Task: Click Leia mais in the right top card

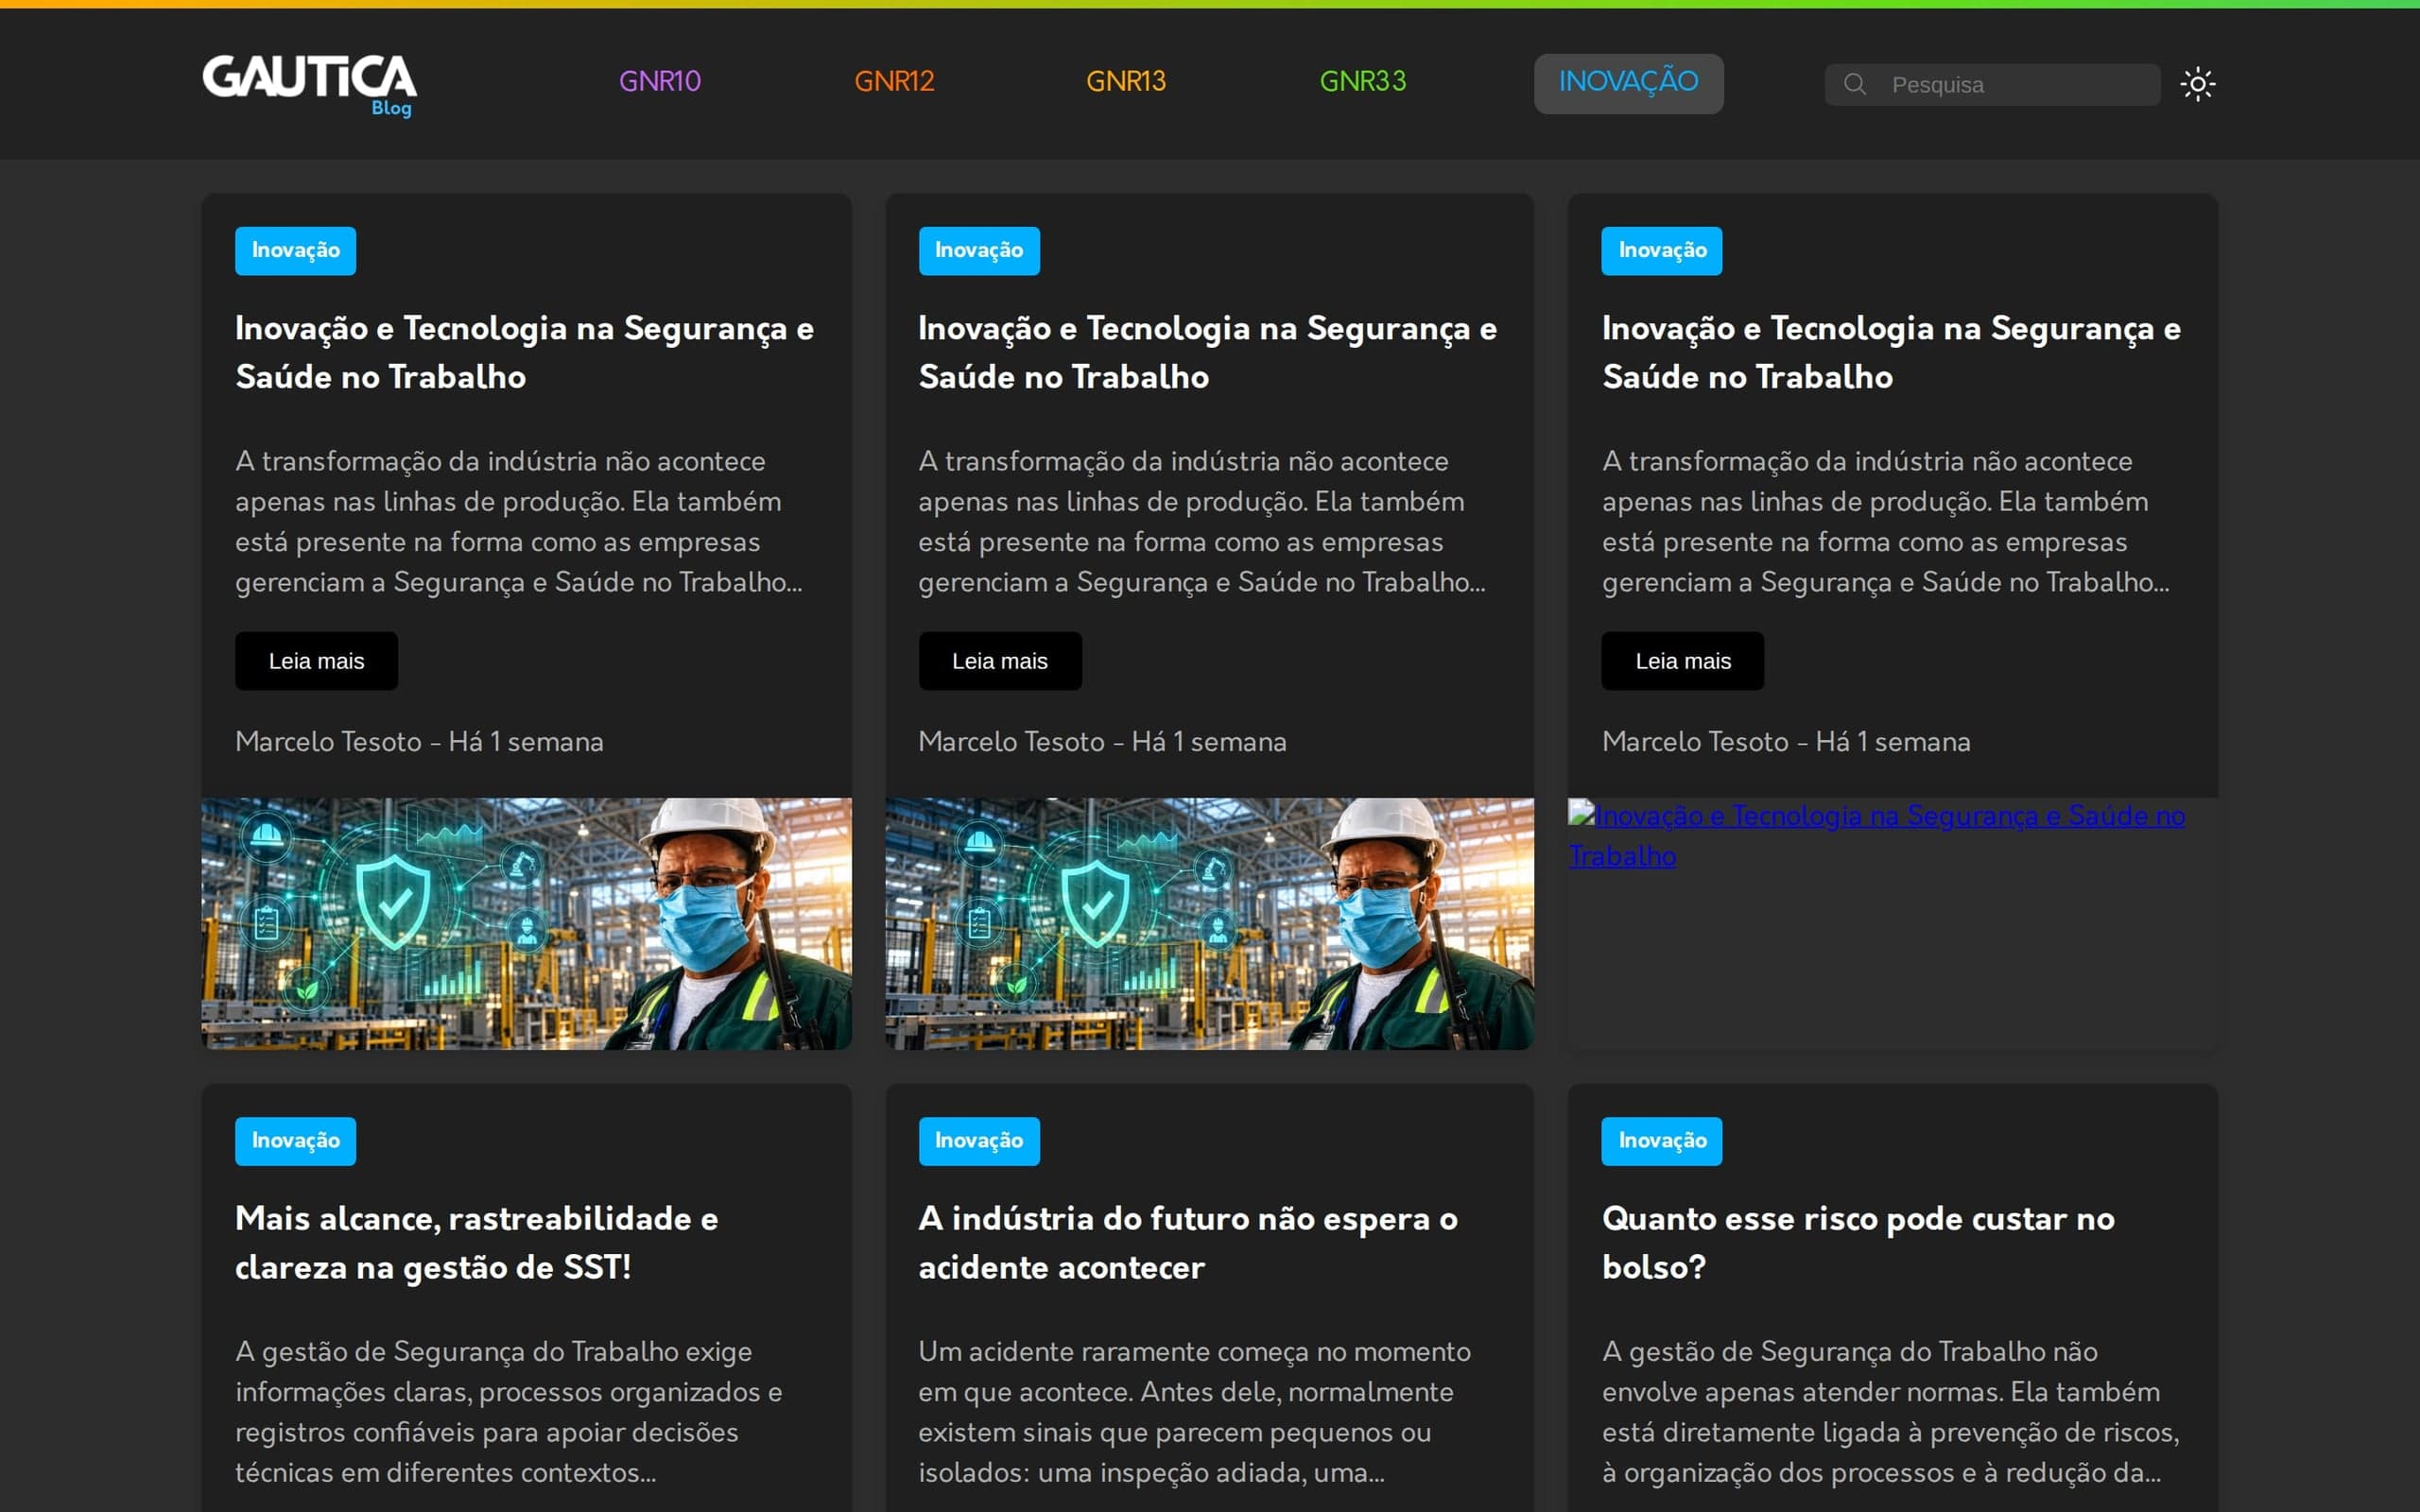Action: click(1683, 661)
